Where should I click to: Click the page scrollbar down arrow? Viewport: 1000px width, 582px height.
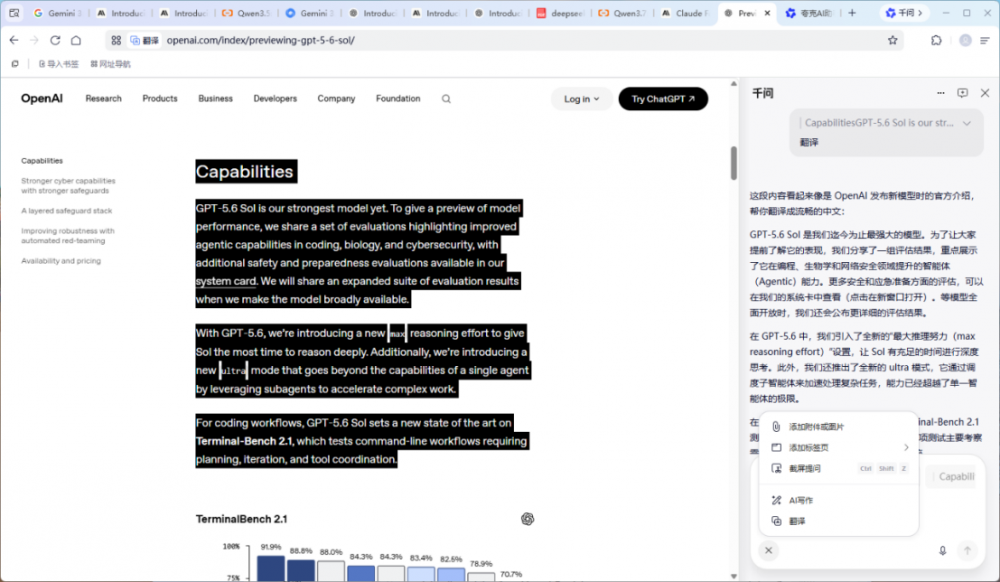(733, 576)
